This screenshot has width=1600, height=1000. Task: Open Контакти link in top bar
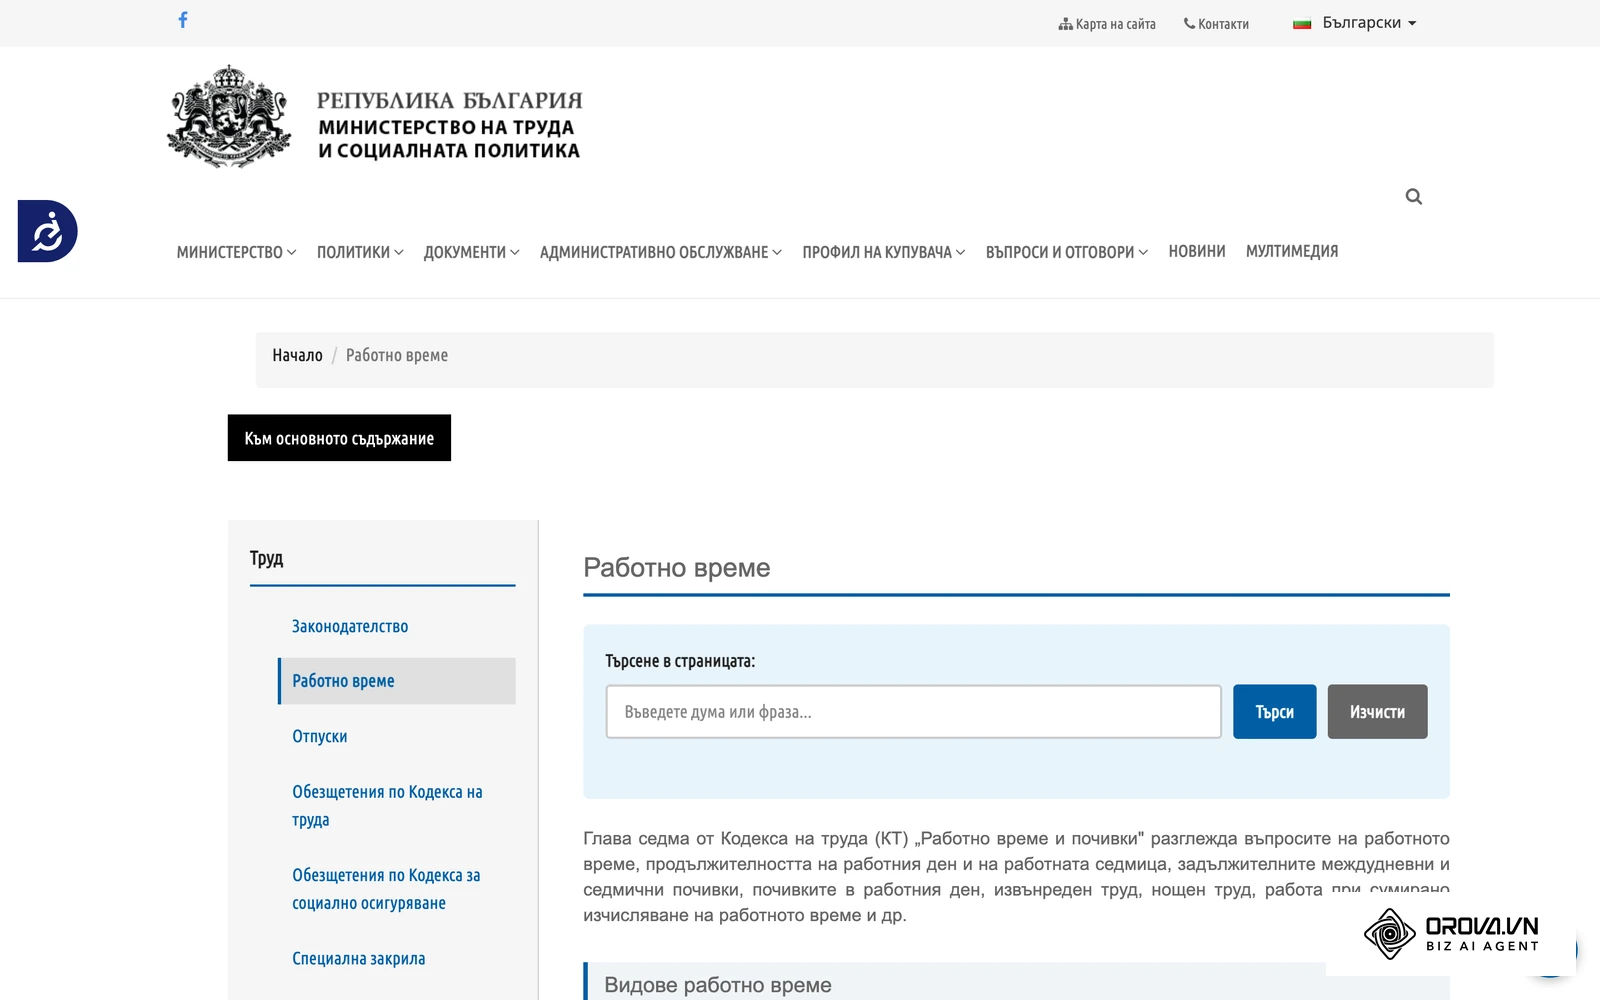pos(1216,24)
